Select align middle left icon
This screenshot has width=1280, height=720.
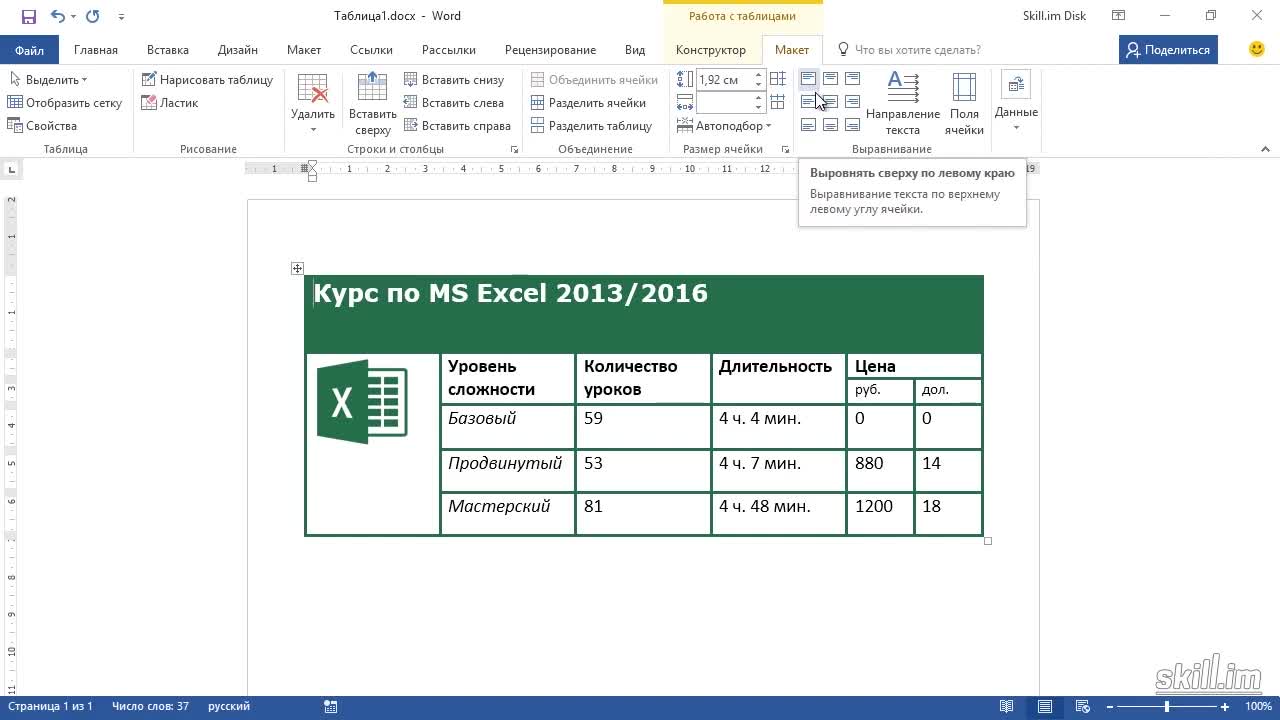point(808,102)
